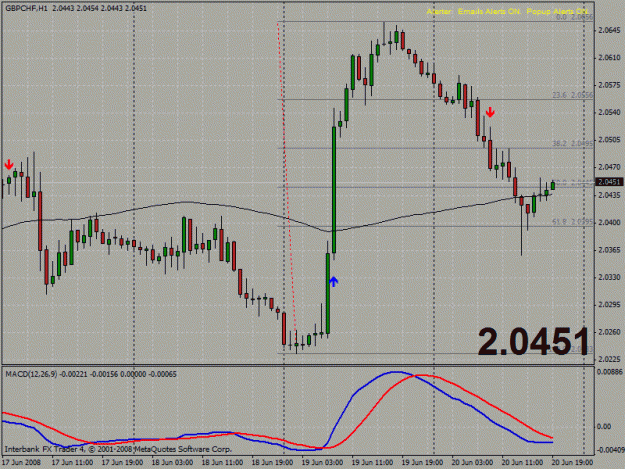
Task: Click the 2.0470 price axis label
Action: pyautogui.click(x=609, y=167)
